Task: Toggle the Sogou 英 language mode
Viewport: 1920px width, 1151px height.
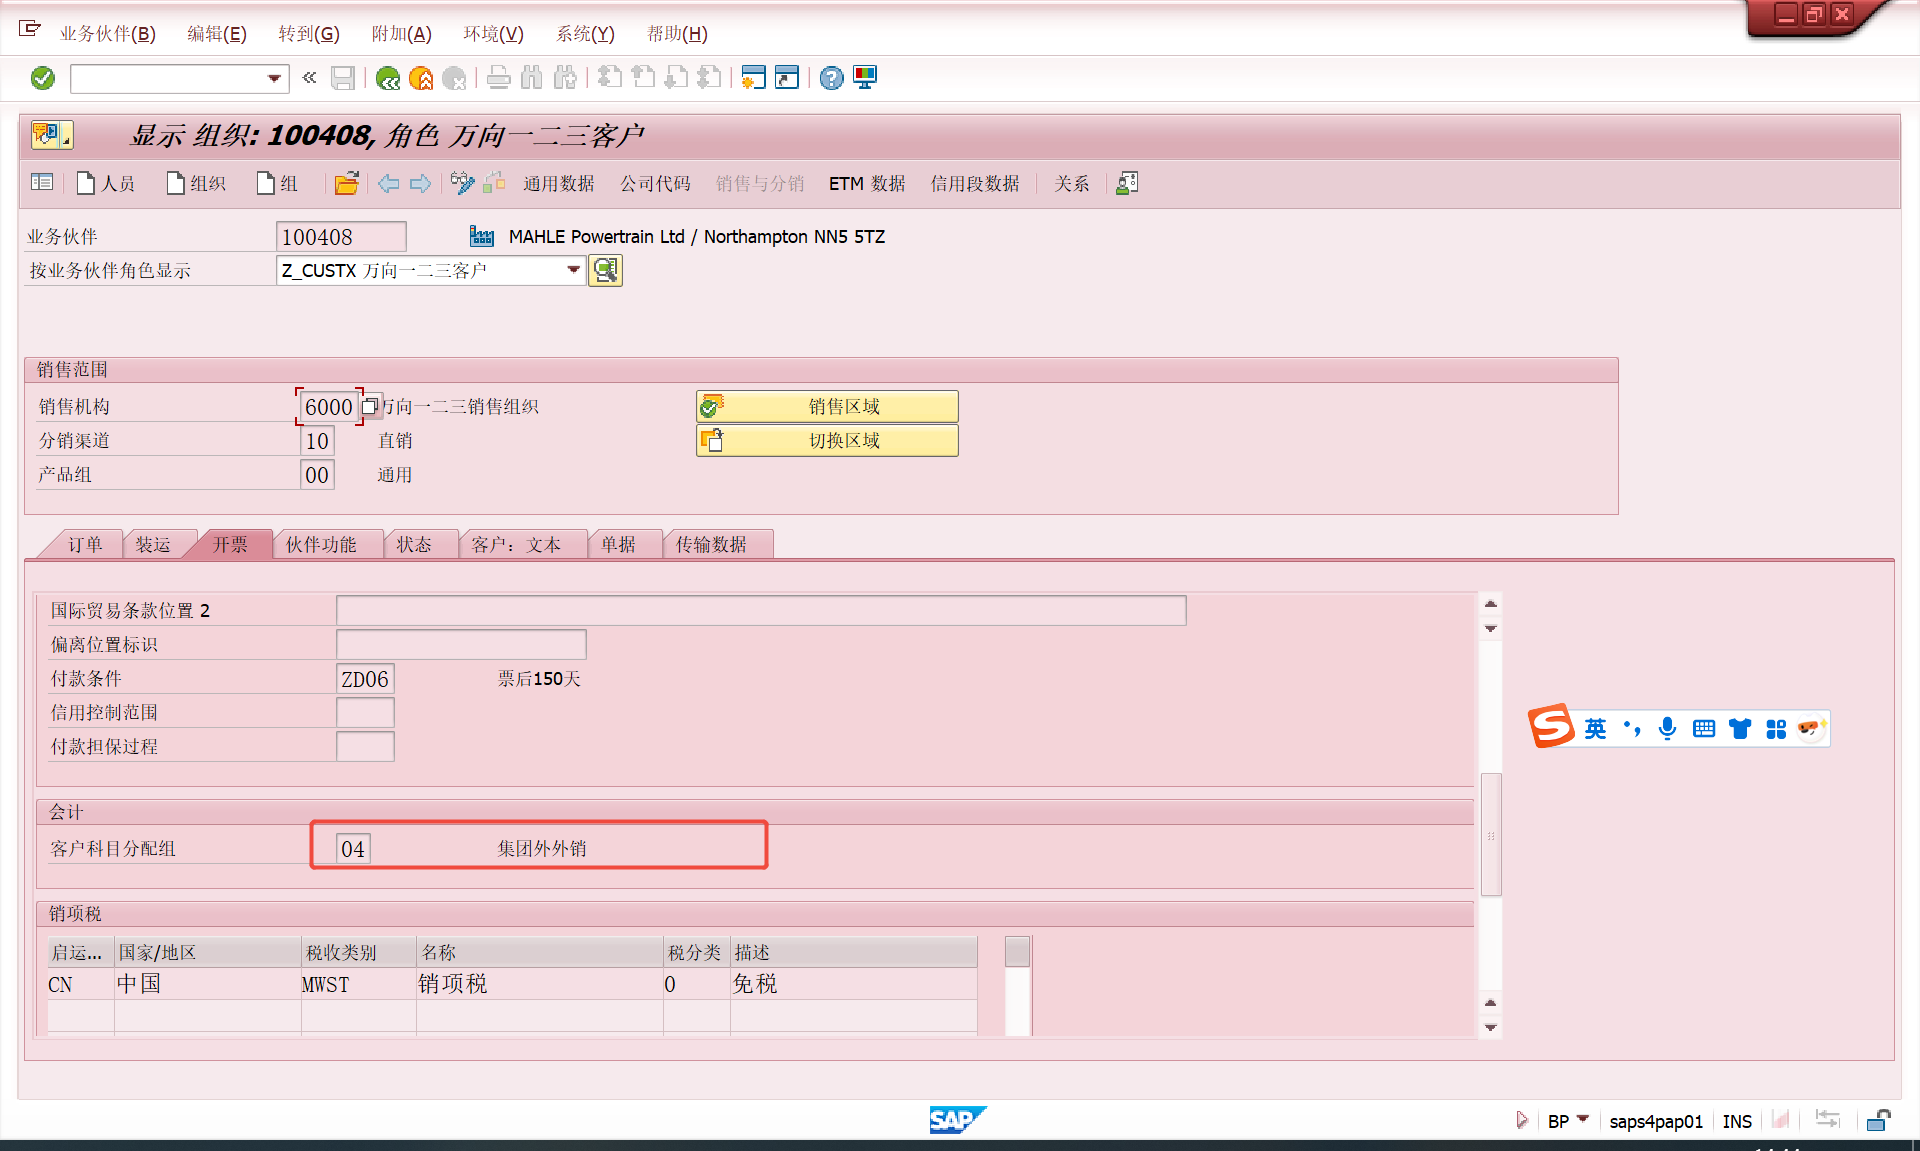Action: click(1595, 729)
